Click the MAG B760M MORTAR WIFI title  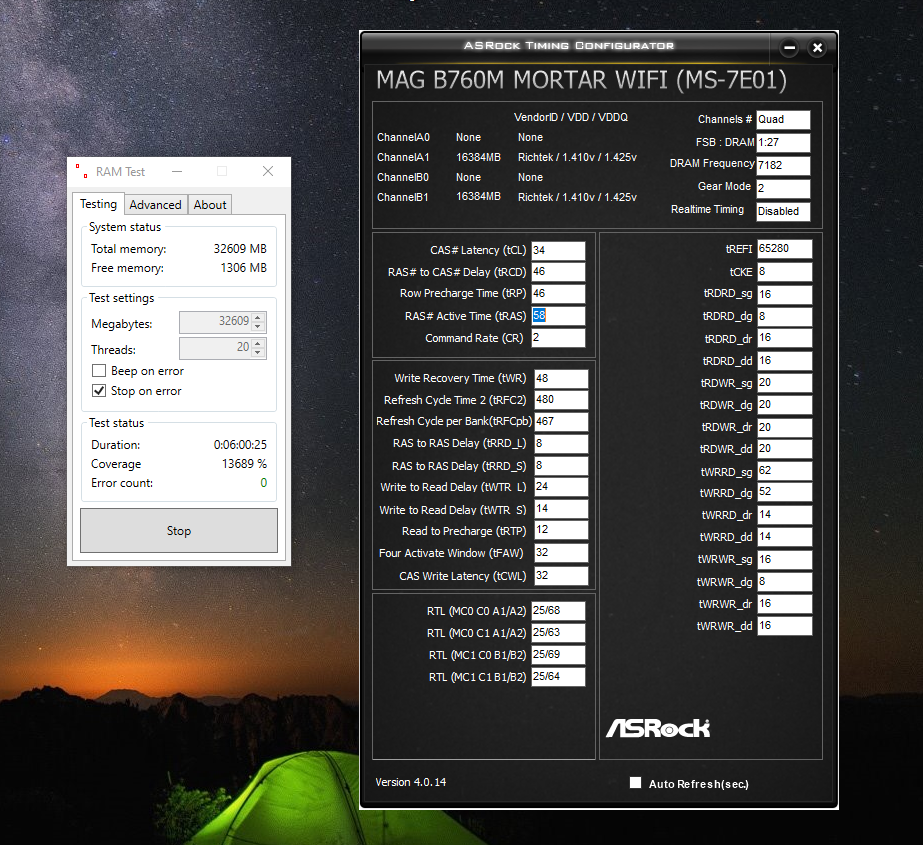pos(582,80)
